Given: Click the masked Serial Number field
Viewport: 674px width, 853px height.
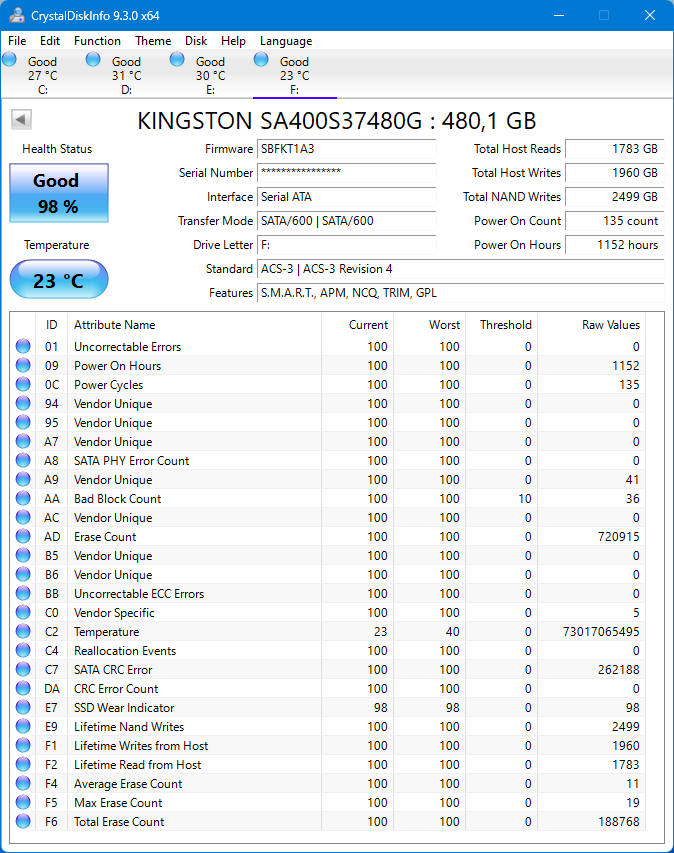Looking at the screenshot, I should click(x=347, y=173).
